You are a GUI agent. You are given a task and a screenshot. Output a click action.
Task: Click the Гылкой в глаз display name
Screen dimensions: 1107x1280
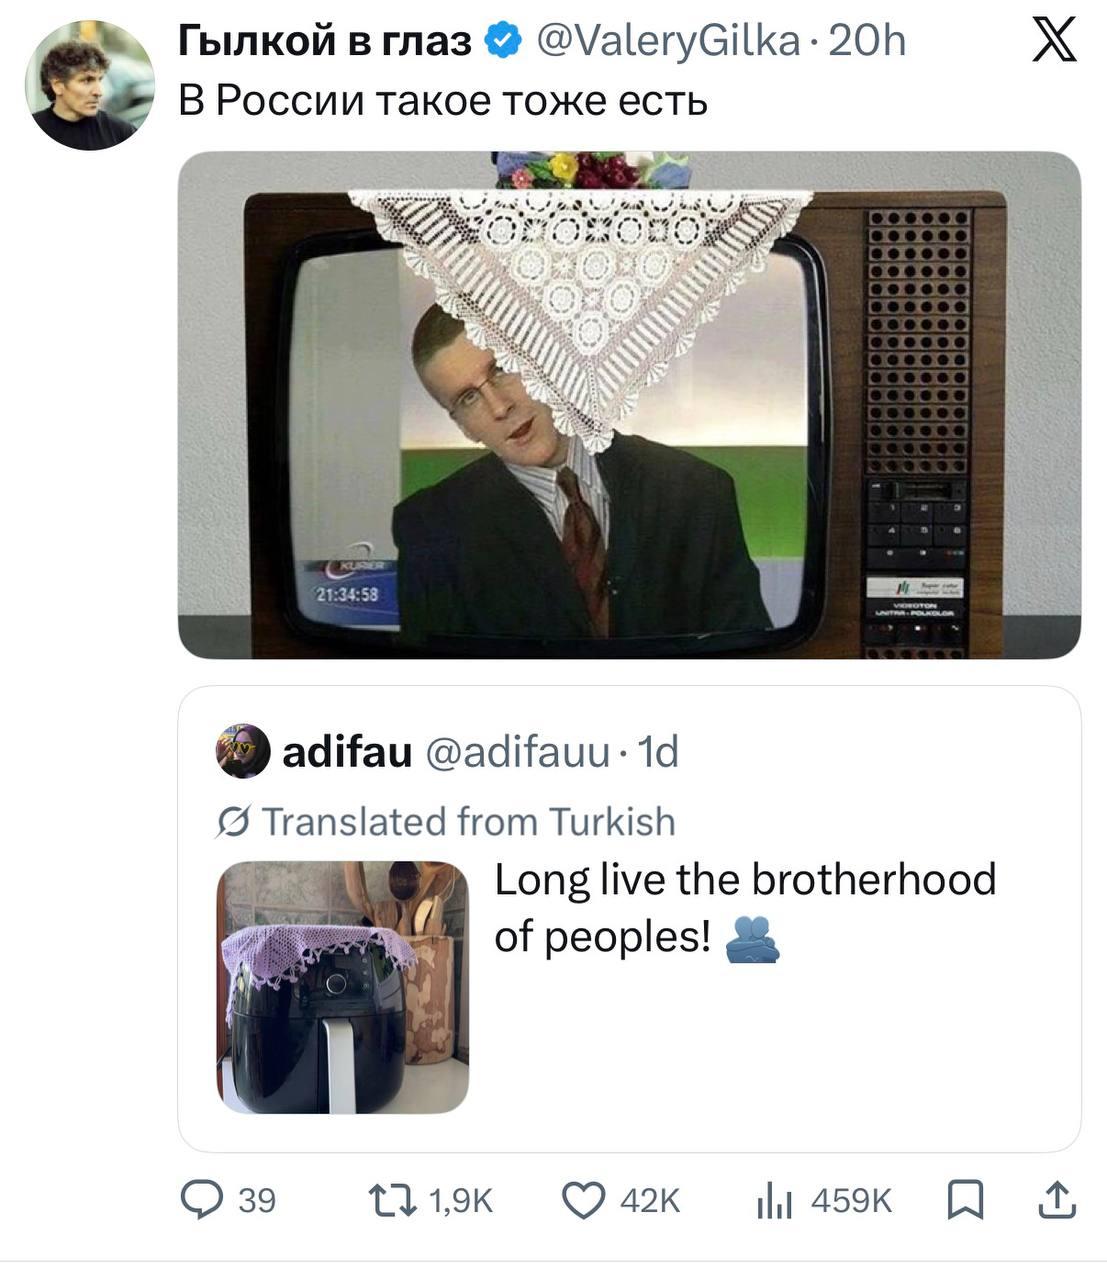click(325, 41)
